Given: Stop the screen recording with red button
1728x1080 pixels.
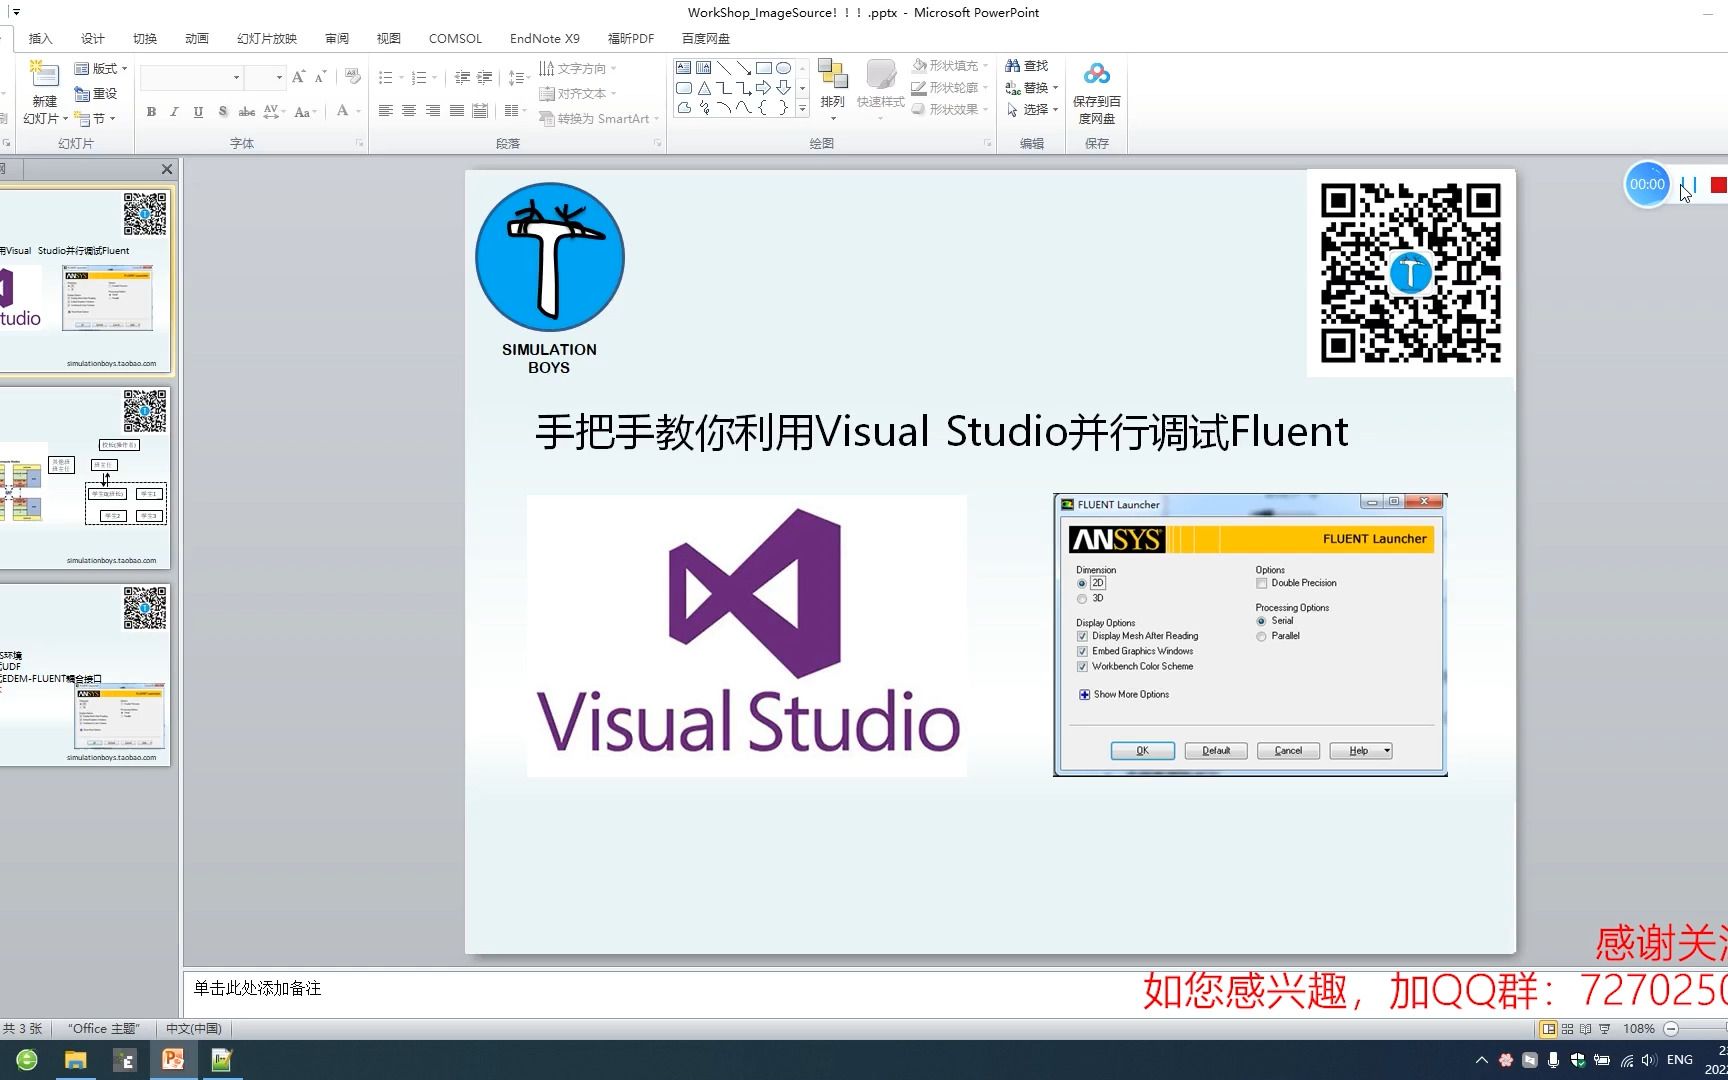Looking at the screenshot, I should click(x=1718, y=184).
